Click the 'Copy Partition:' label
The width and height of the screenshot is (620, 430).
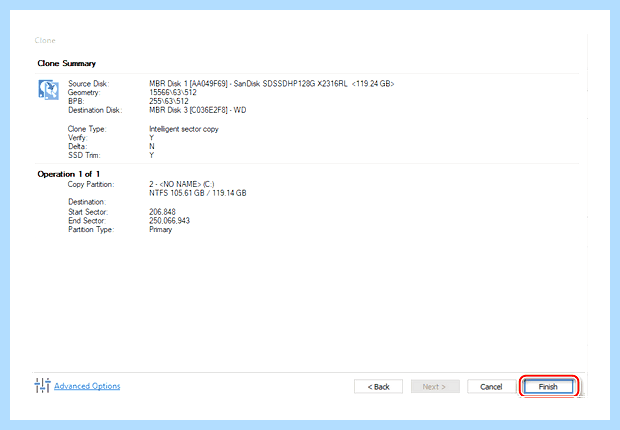[91, 184]
